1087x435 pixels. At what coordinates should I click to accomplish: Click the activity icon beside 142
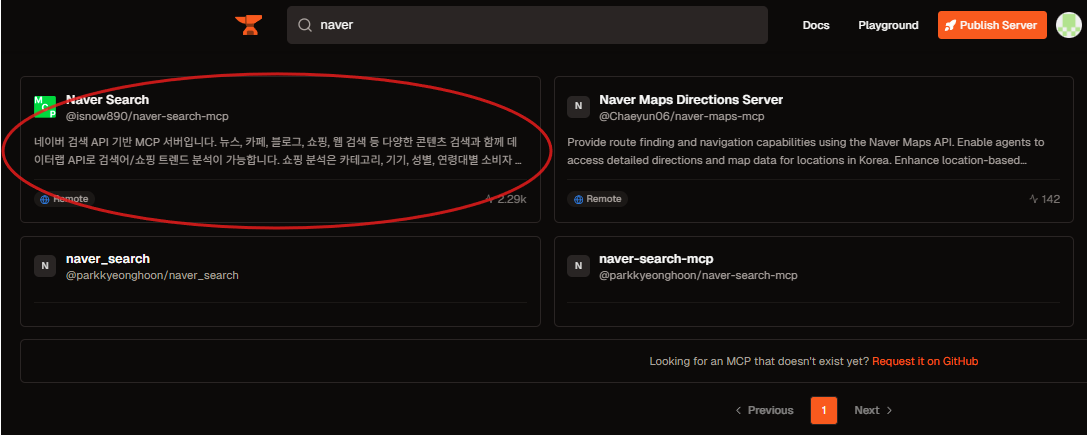1034,199
